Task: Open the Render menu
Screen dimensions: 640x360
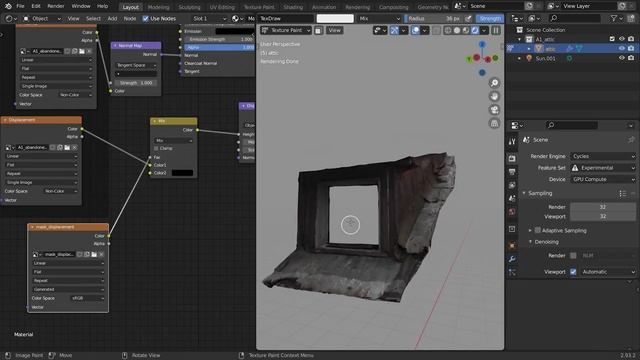Action: click(56, 6)
